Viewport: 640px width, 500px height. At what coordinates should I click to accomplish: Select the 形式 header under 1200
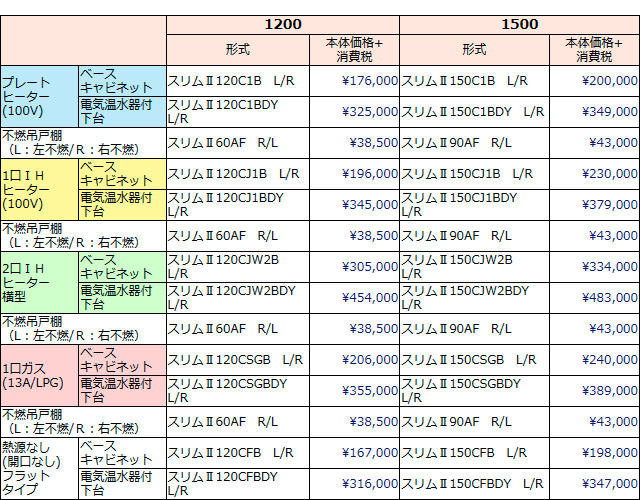(x=238, y=50)
